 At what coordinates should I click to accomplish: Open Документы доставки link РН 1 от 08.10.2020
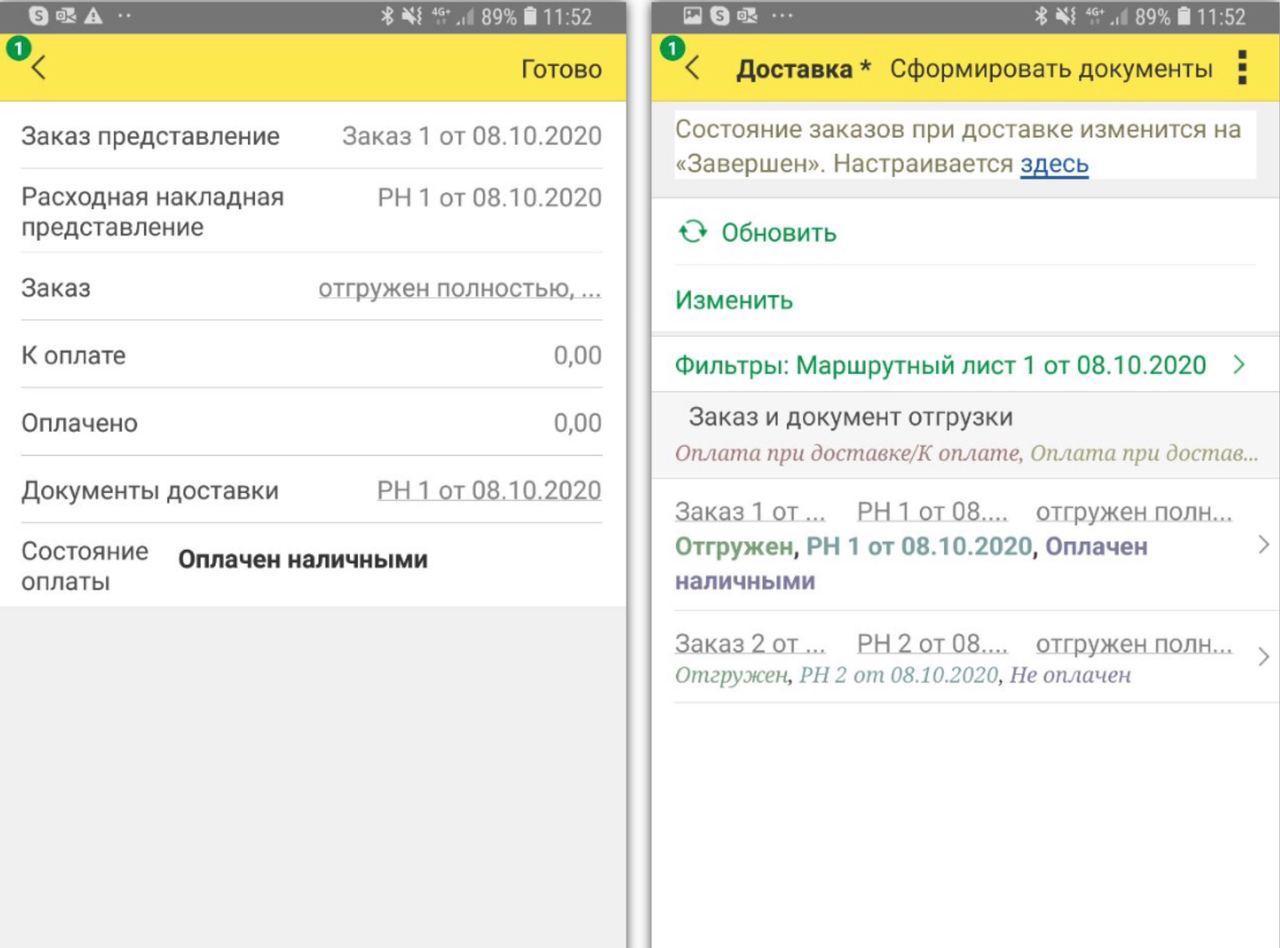489,491
